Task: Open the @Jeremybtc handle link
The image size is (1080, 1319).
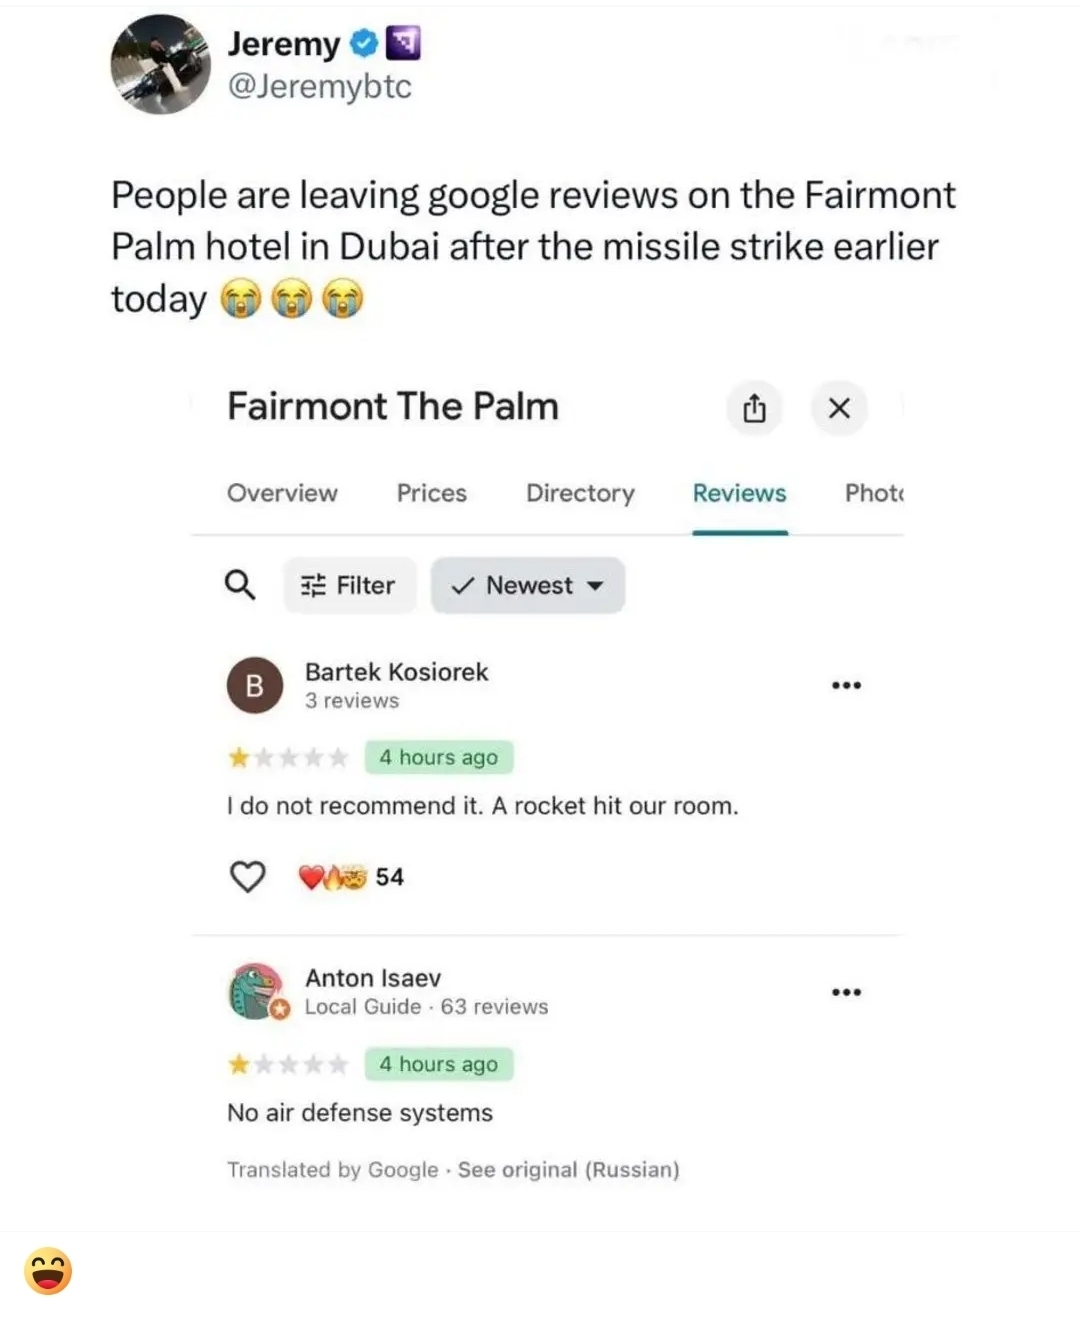Action: point(319,87)
